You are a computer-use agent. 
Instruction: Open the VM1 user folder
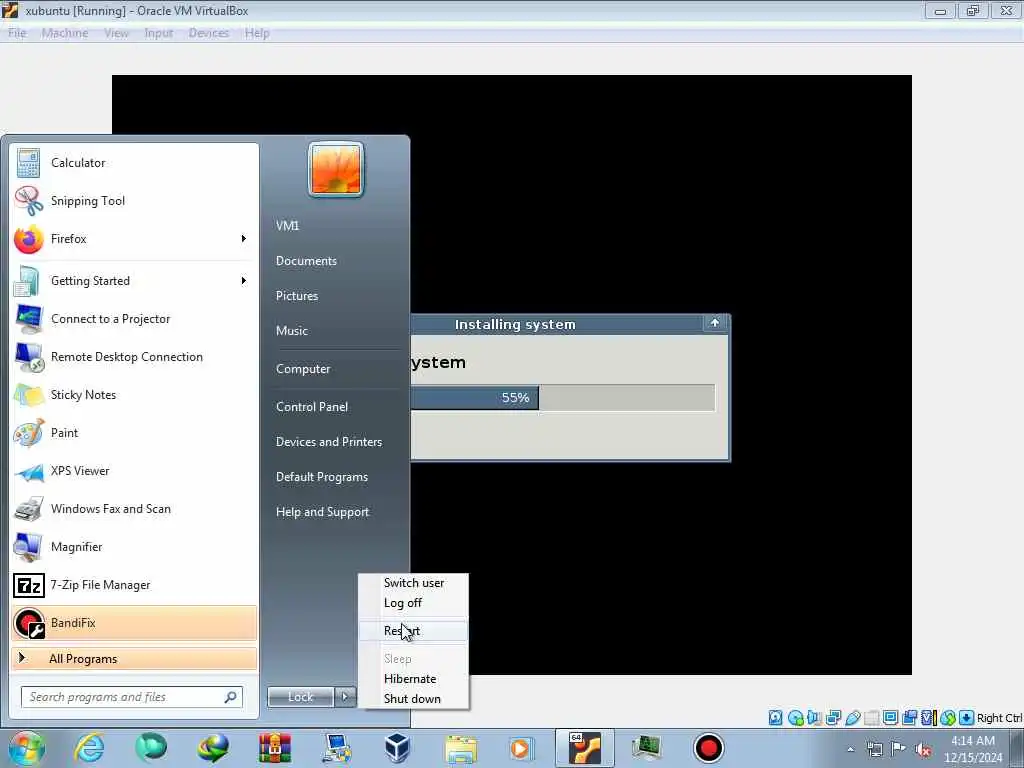287,226
